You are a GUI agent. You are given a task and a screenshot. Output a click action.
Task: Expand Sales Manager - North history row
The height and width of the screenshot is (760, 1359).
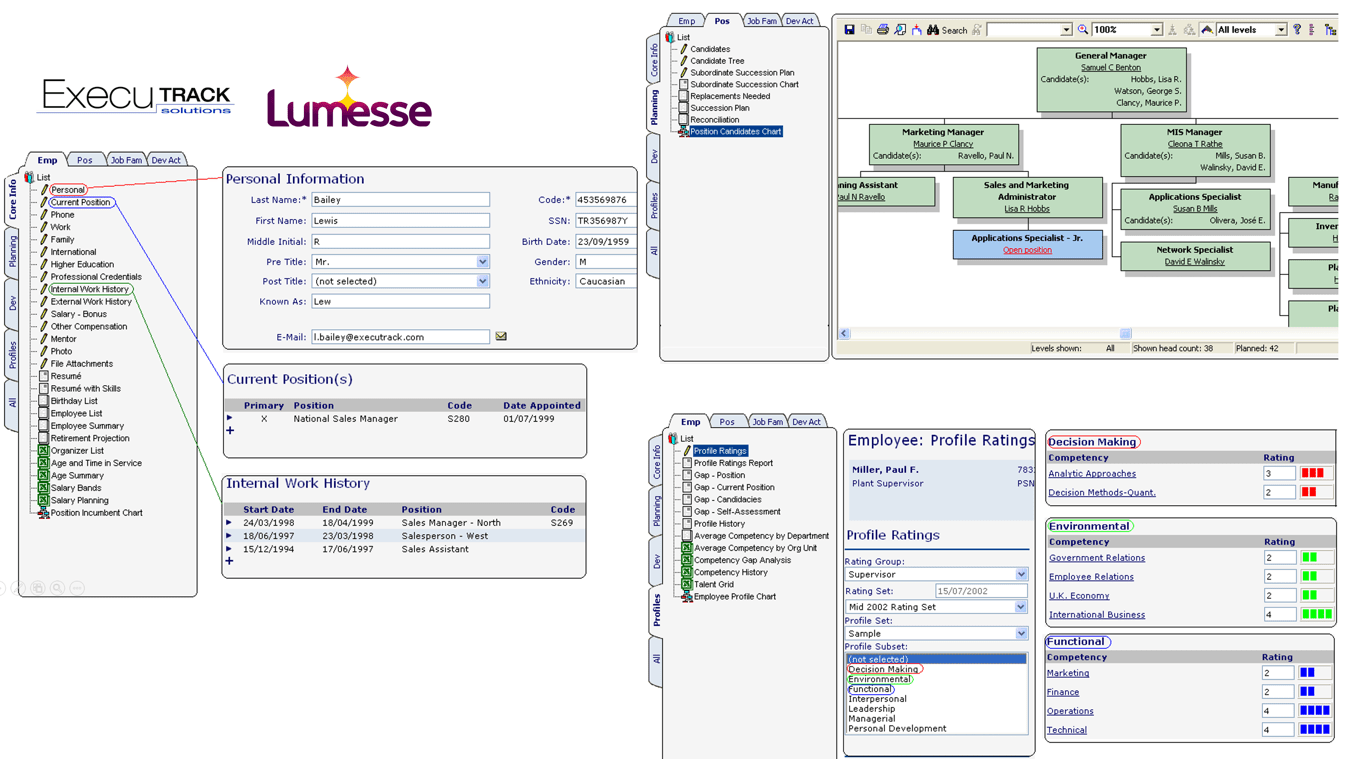click(x=229, y=523)
